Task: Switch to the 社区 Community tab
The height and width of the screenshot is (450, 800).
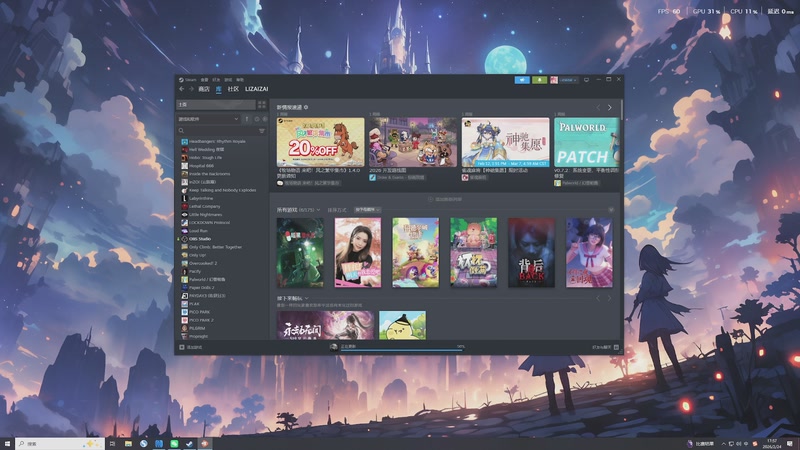Action: (x=233, y=89)
